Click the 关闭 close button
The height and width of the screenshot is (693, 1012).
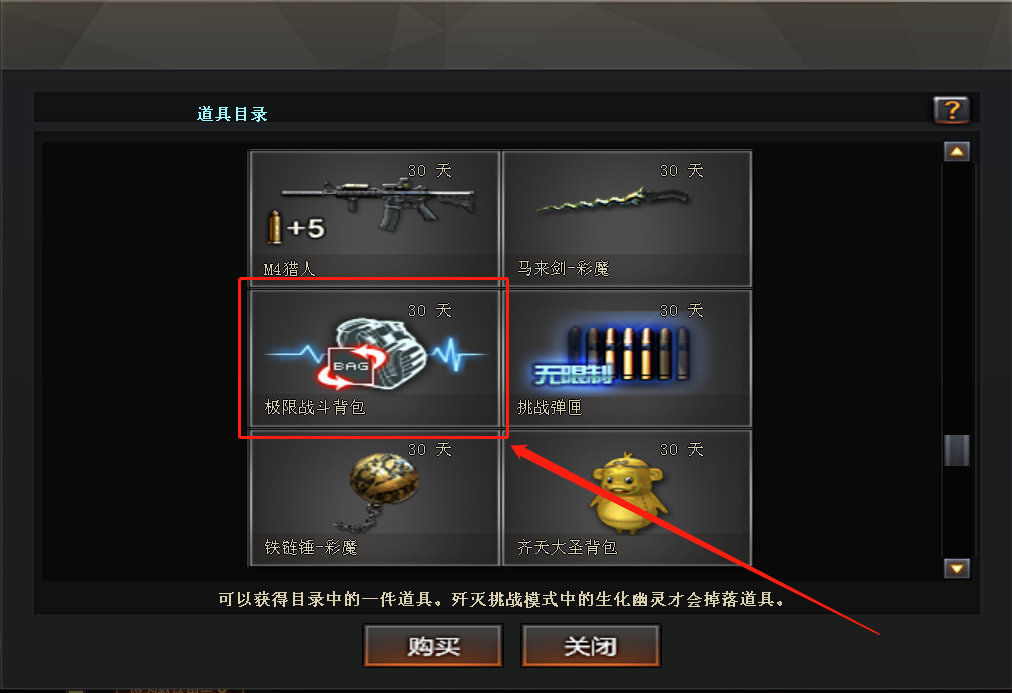(591, 645)
